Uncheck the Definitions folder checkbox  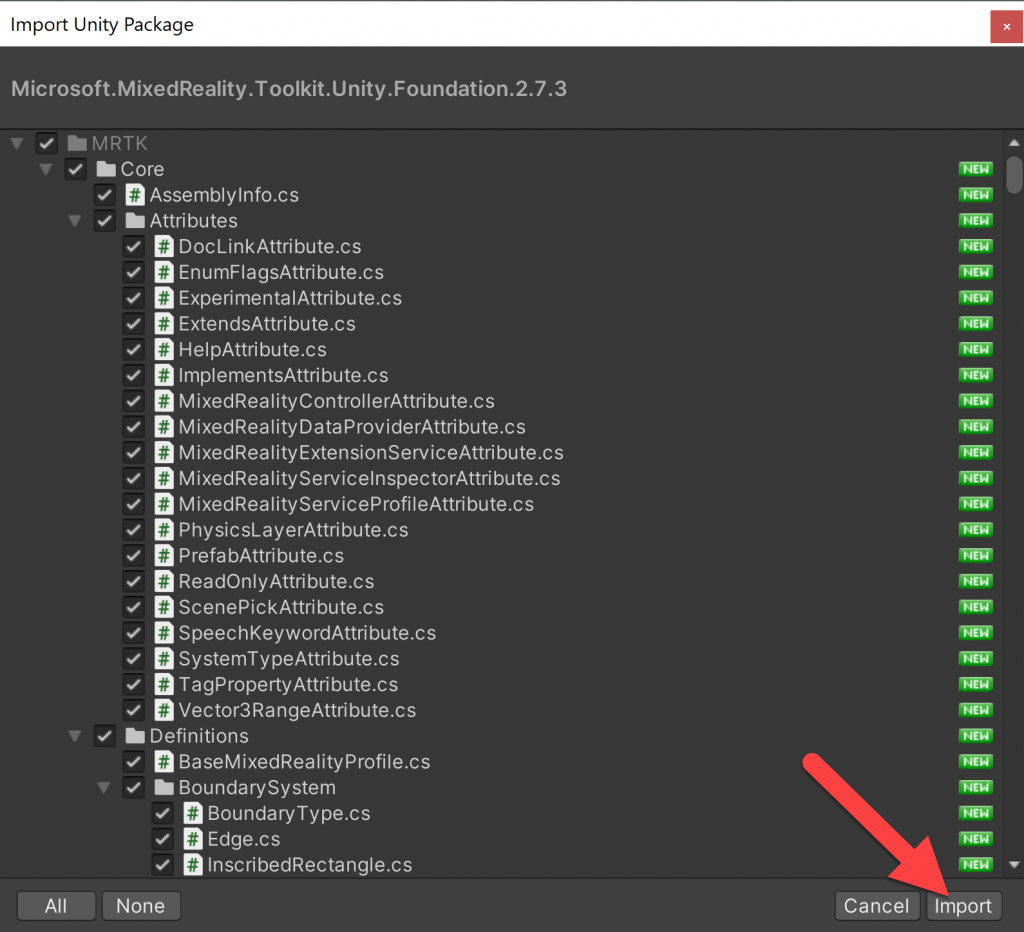point(104,736)
